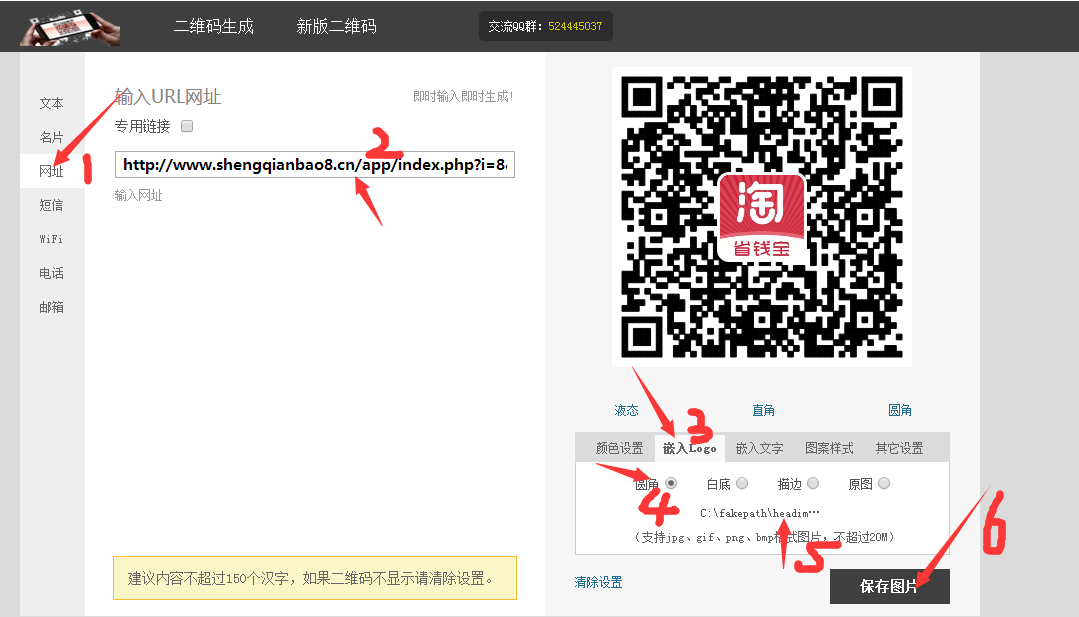This screenshot has height=617, width=1079.
Task: Open the 邮箱 QR type
Action: (x=51, y=307)
